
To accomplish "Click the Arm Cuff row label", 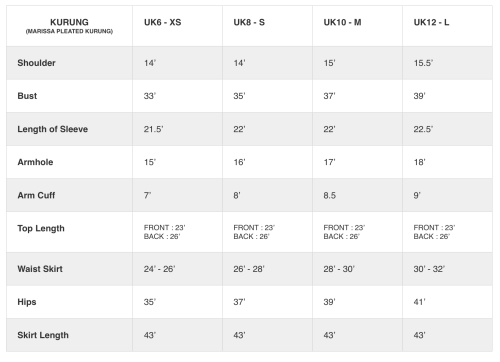I will pos(36,195).
